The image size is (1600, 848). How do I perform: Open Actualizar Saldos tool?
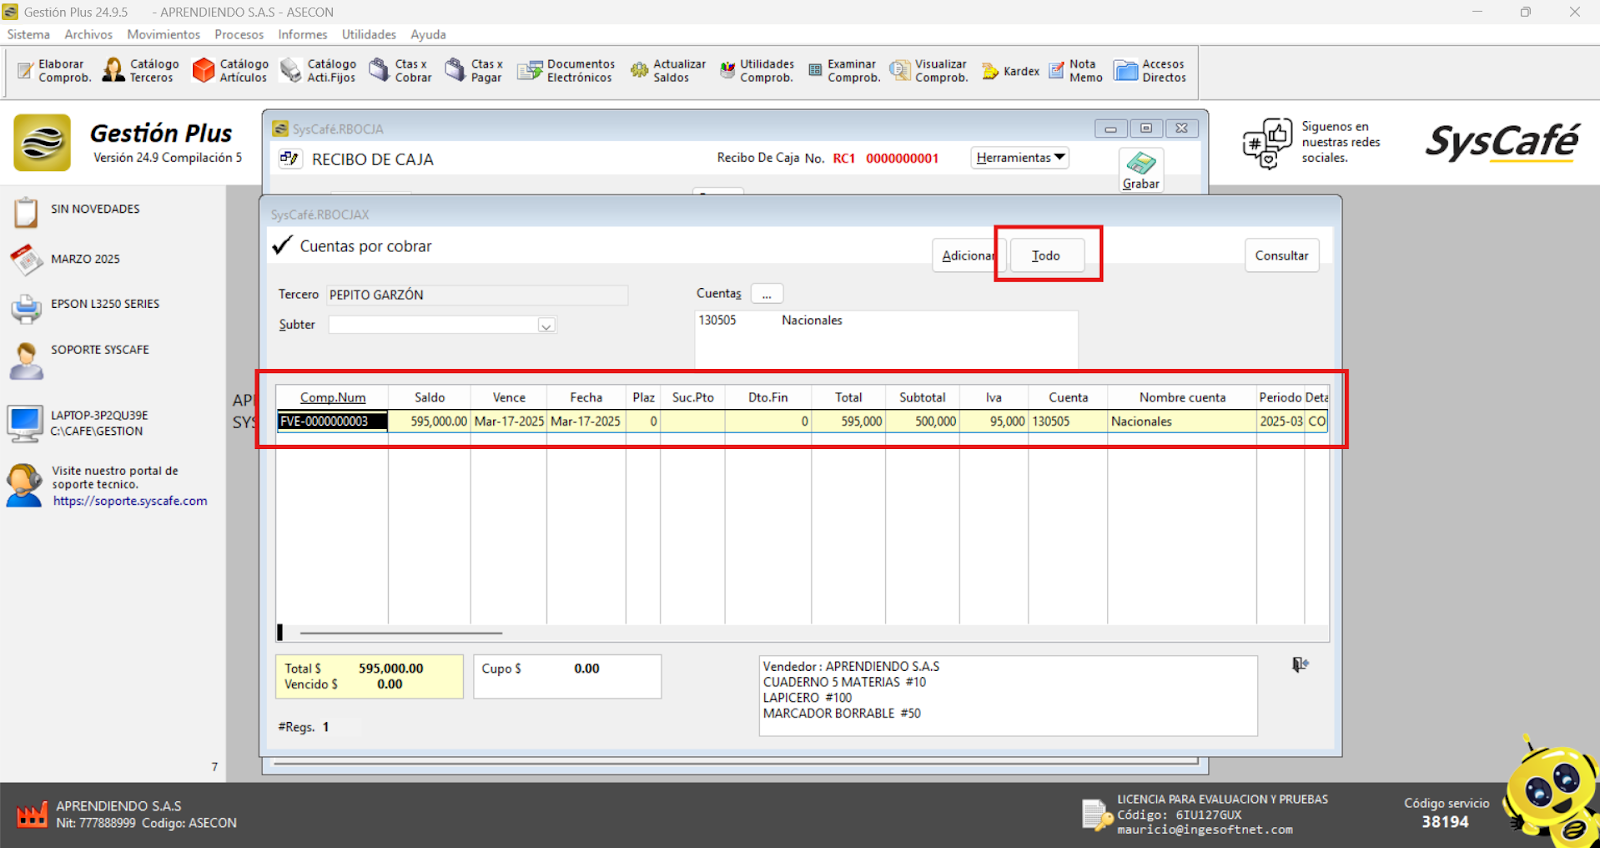coord(667,70)
